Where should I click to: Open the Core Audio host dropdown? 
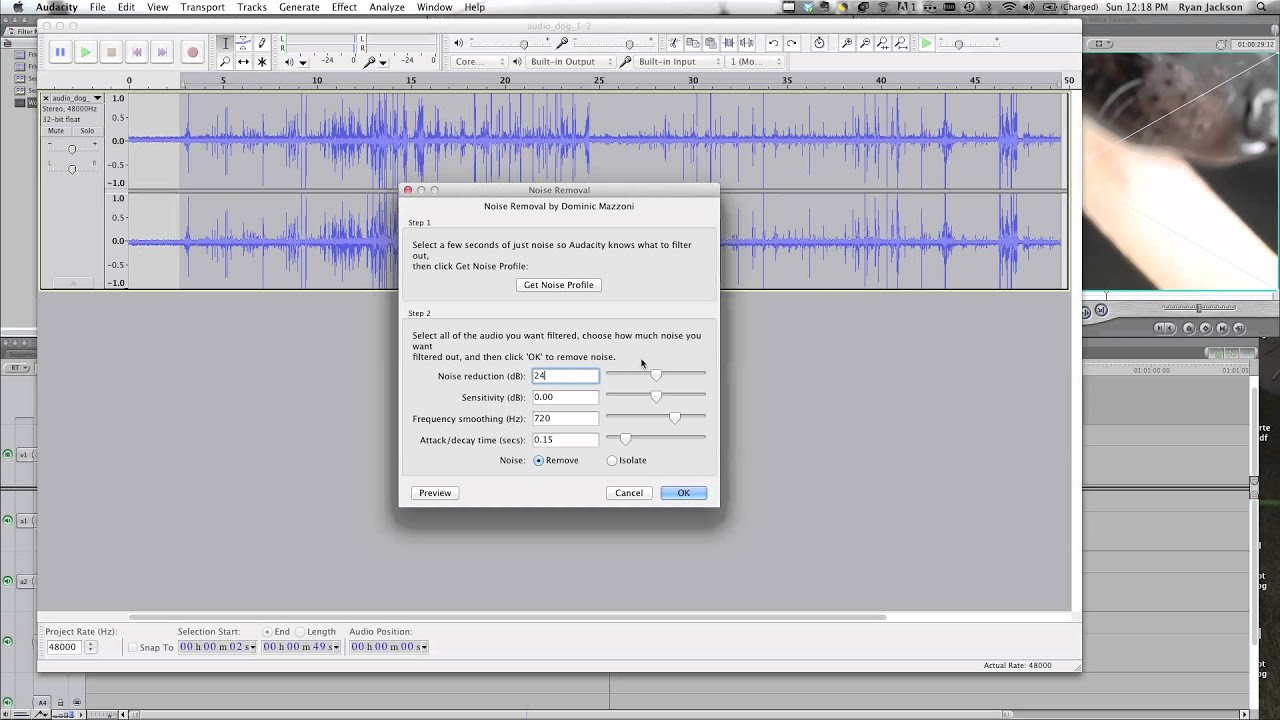point(481,62)
